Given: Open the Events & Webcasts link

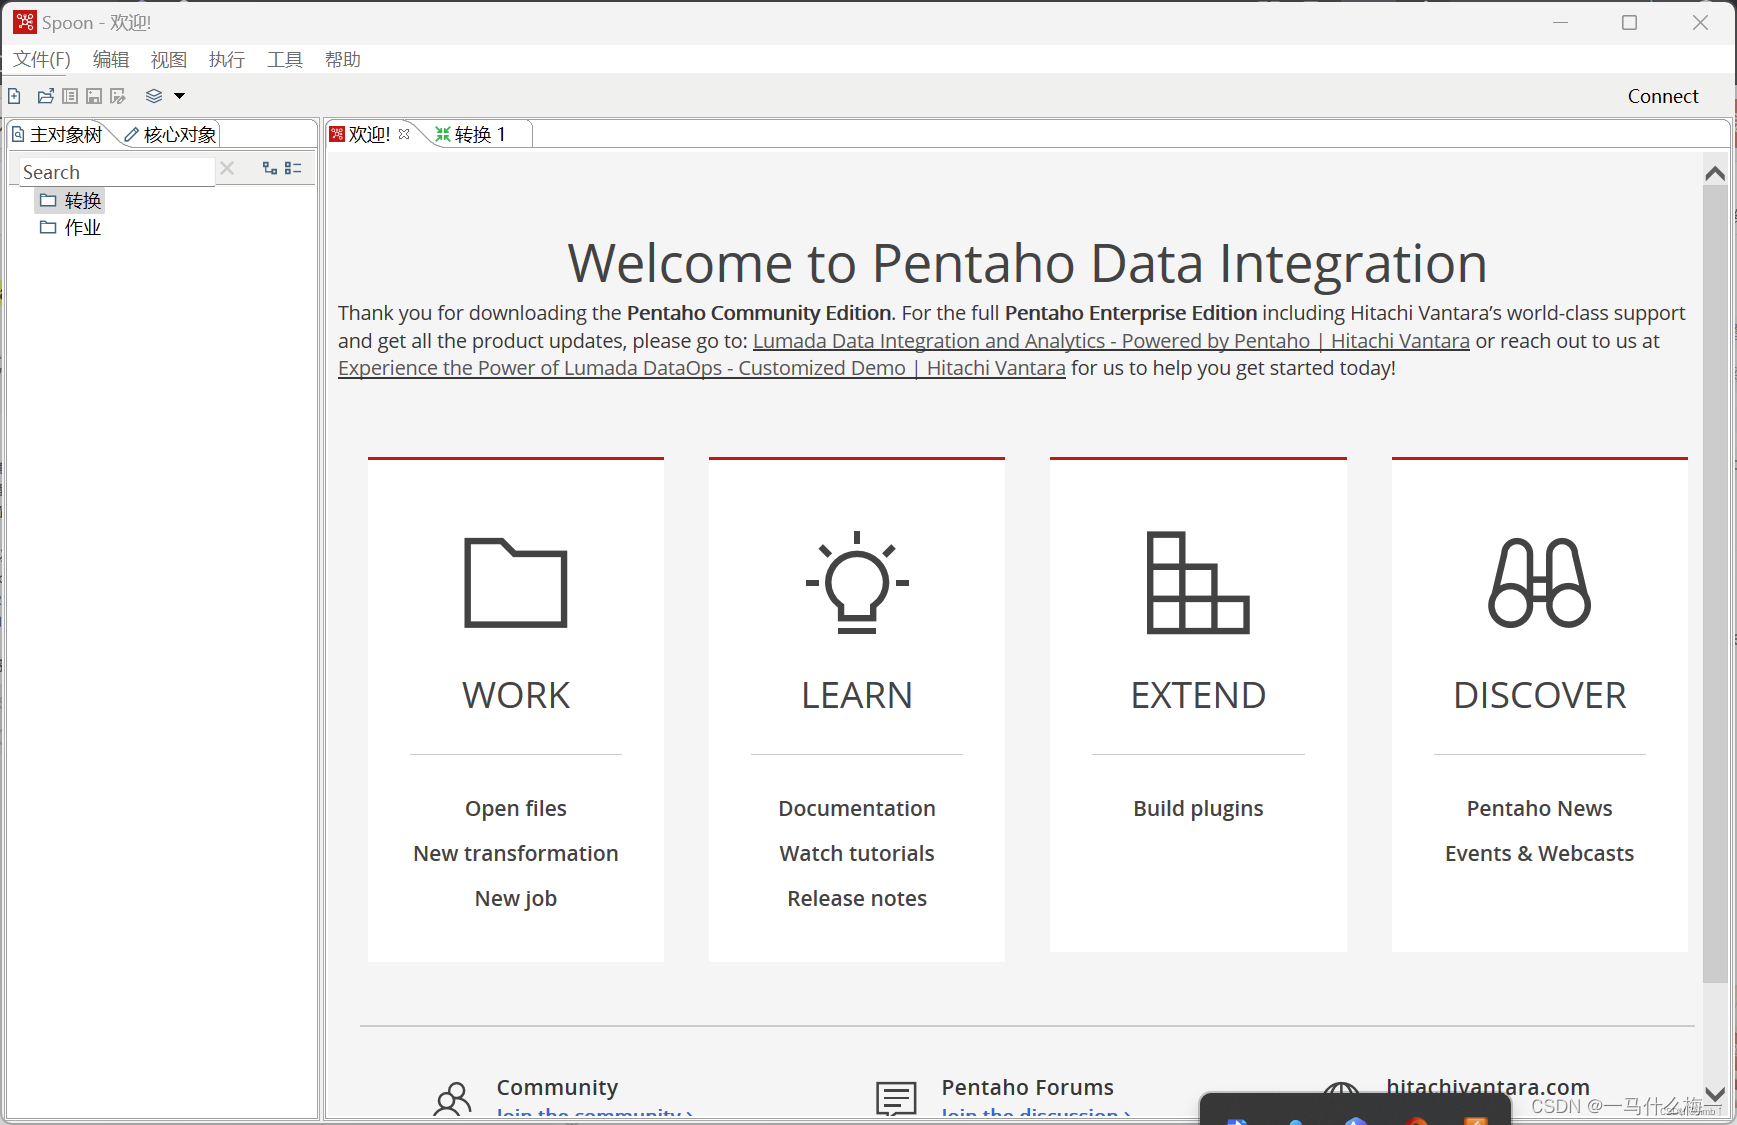Looking at the screenshot, I should [1540, 853].
